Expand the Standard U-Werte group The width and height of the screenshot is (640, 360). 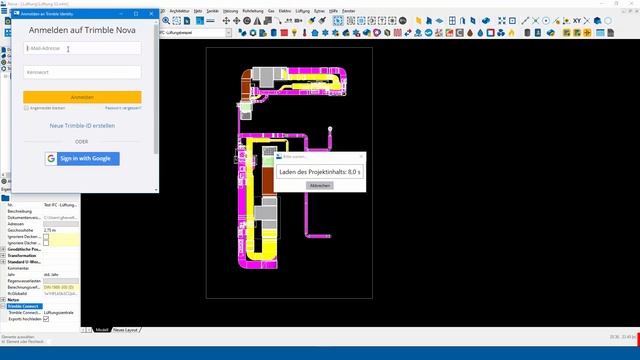[3, 262]
